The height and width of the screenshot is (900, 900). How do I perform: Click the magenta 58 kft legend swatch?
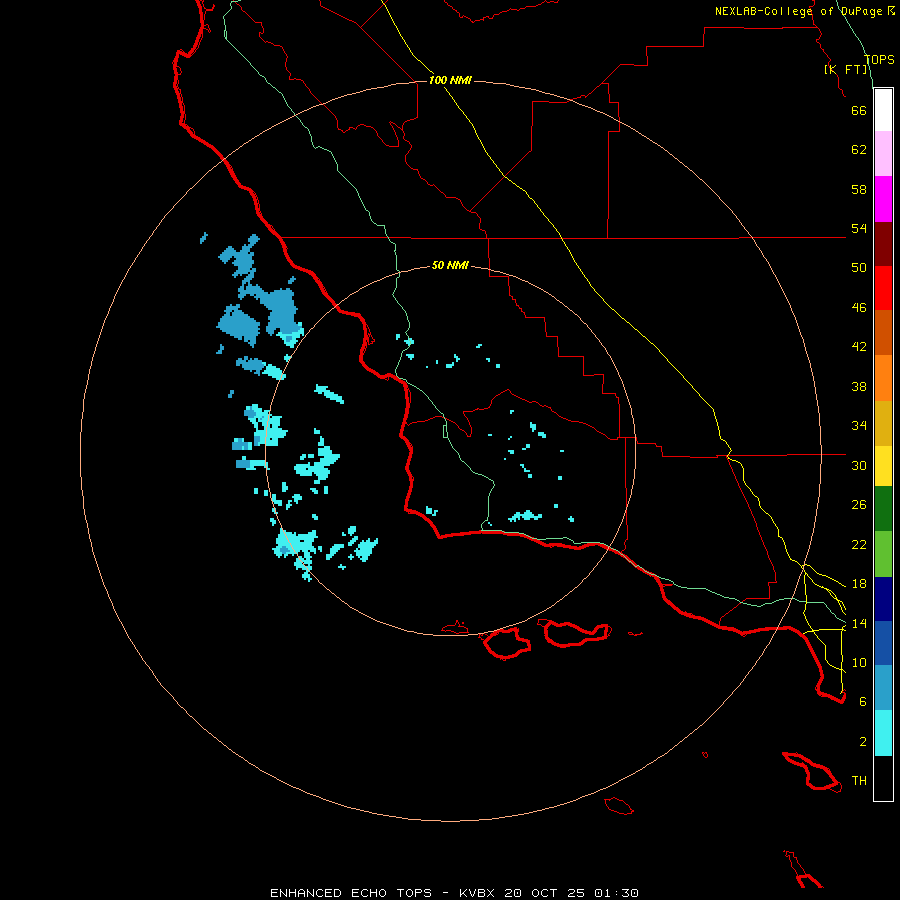coord(883,199)
